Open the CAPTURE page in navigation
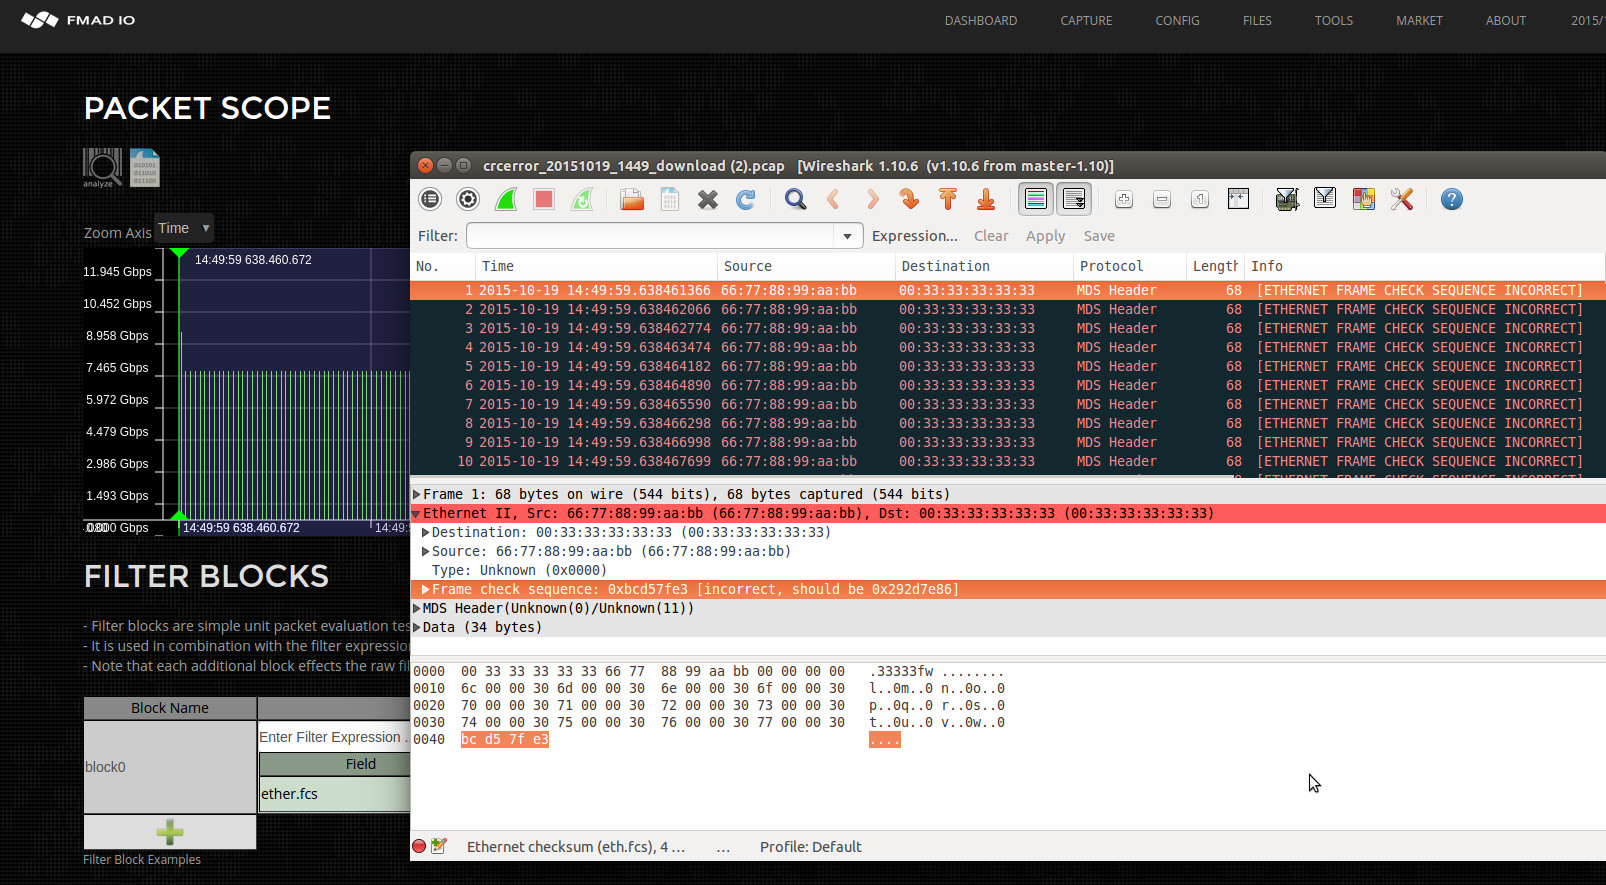The width and height of the screenshot is (1606, 885). [x=1086, y=20]
